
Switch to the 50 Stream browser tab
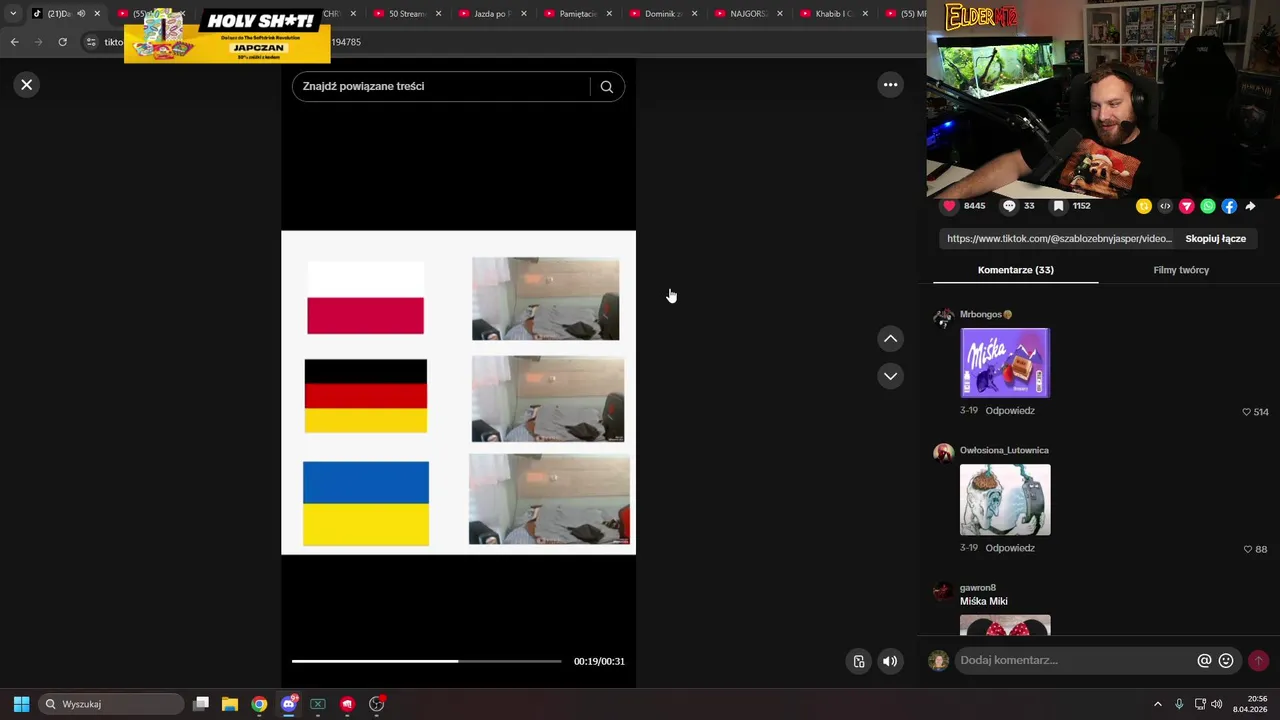click(x=407, y=14)
